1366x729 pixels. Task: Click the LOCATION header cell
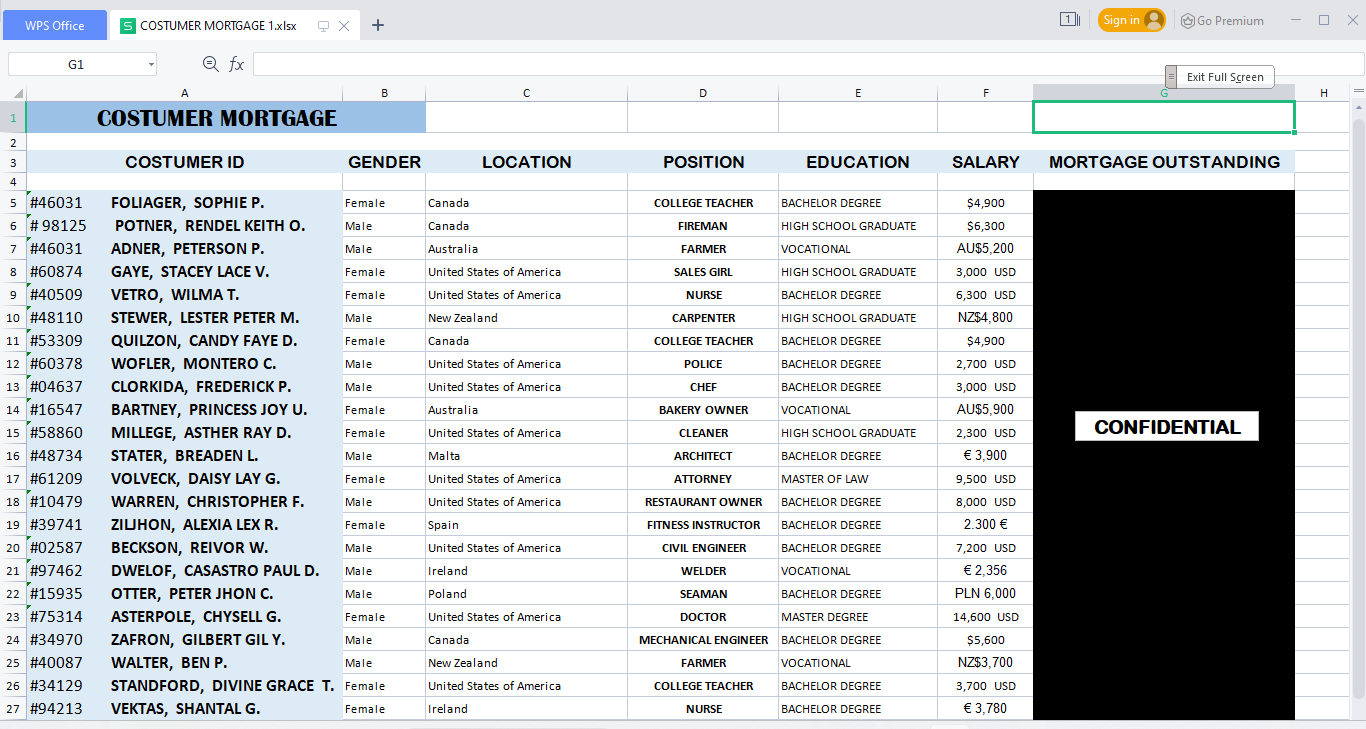pyautogui.click(x=526, y=162)
